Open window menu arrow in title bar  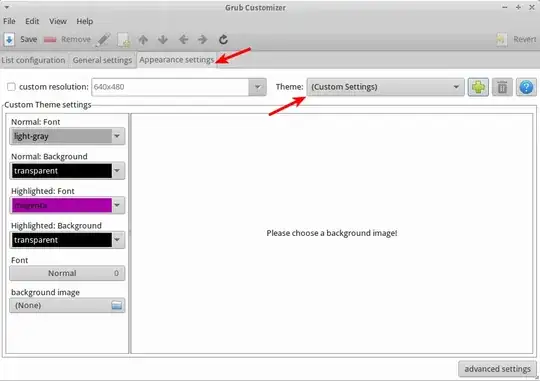click(x=7, y=7)
